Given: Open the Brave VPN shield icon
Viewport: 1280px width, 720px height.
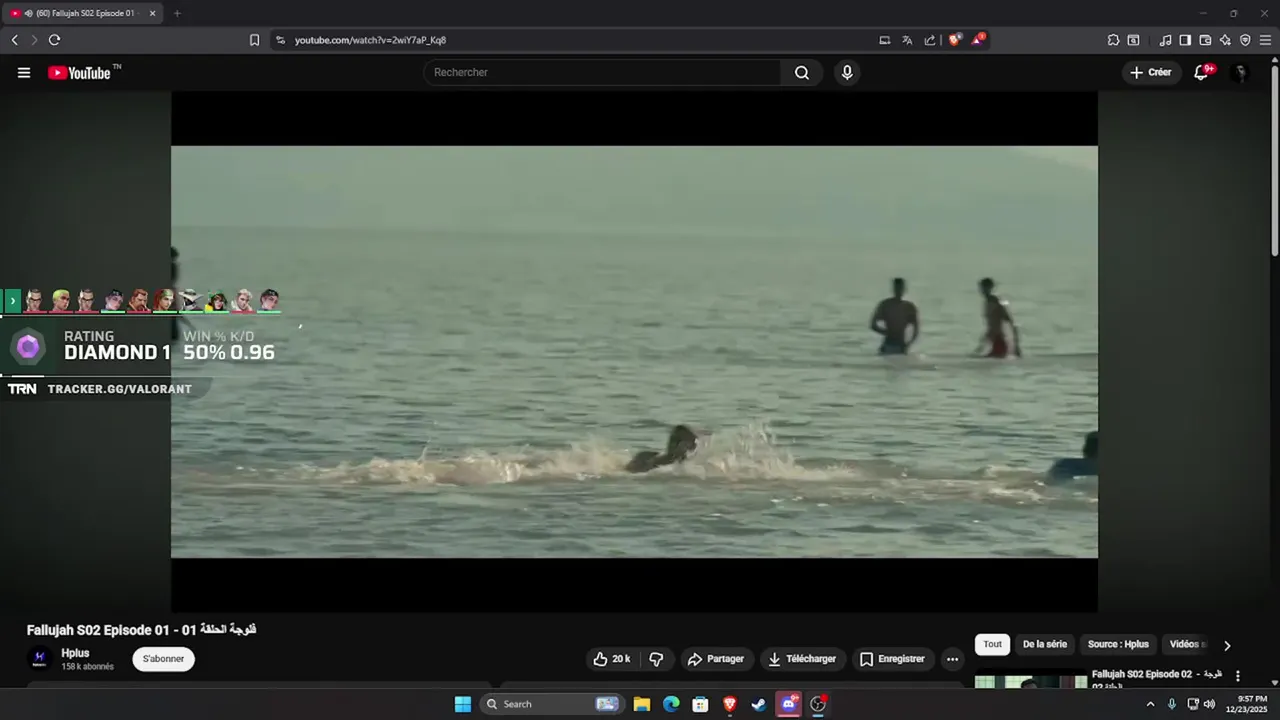Looking at the screenshot, I should click(1245, 40).
